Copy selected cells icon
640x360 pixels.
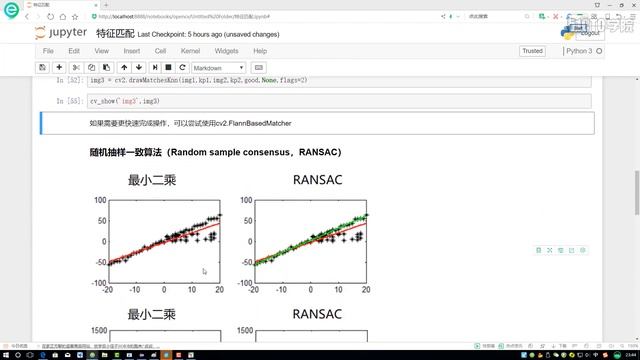91,67
